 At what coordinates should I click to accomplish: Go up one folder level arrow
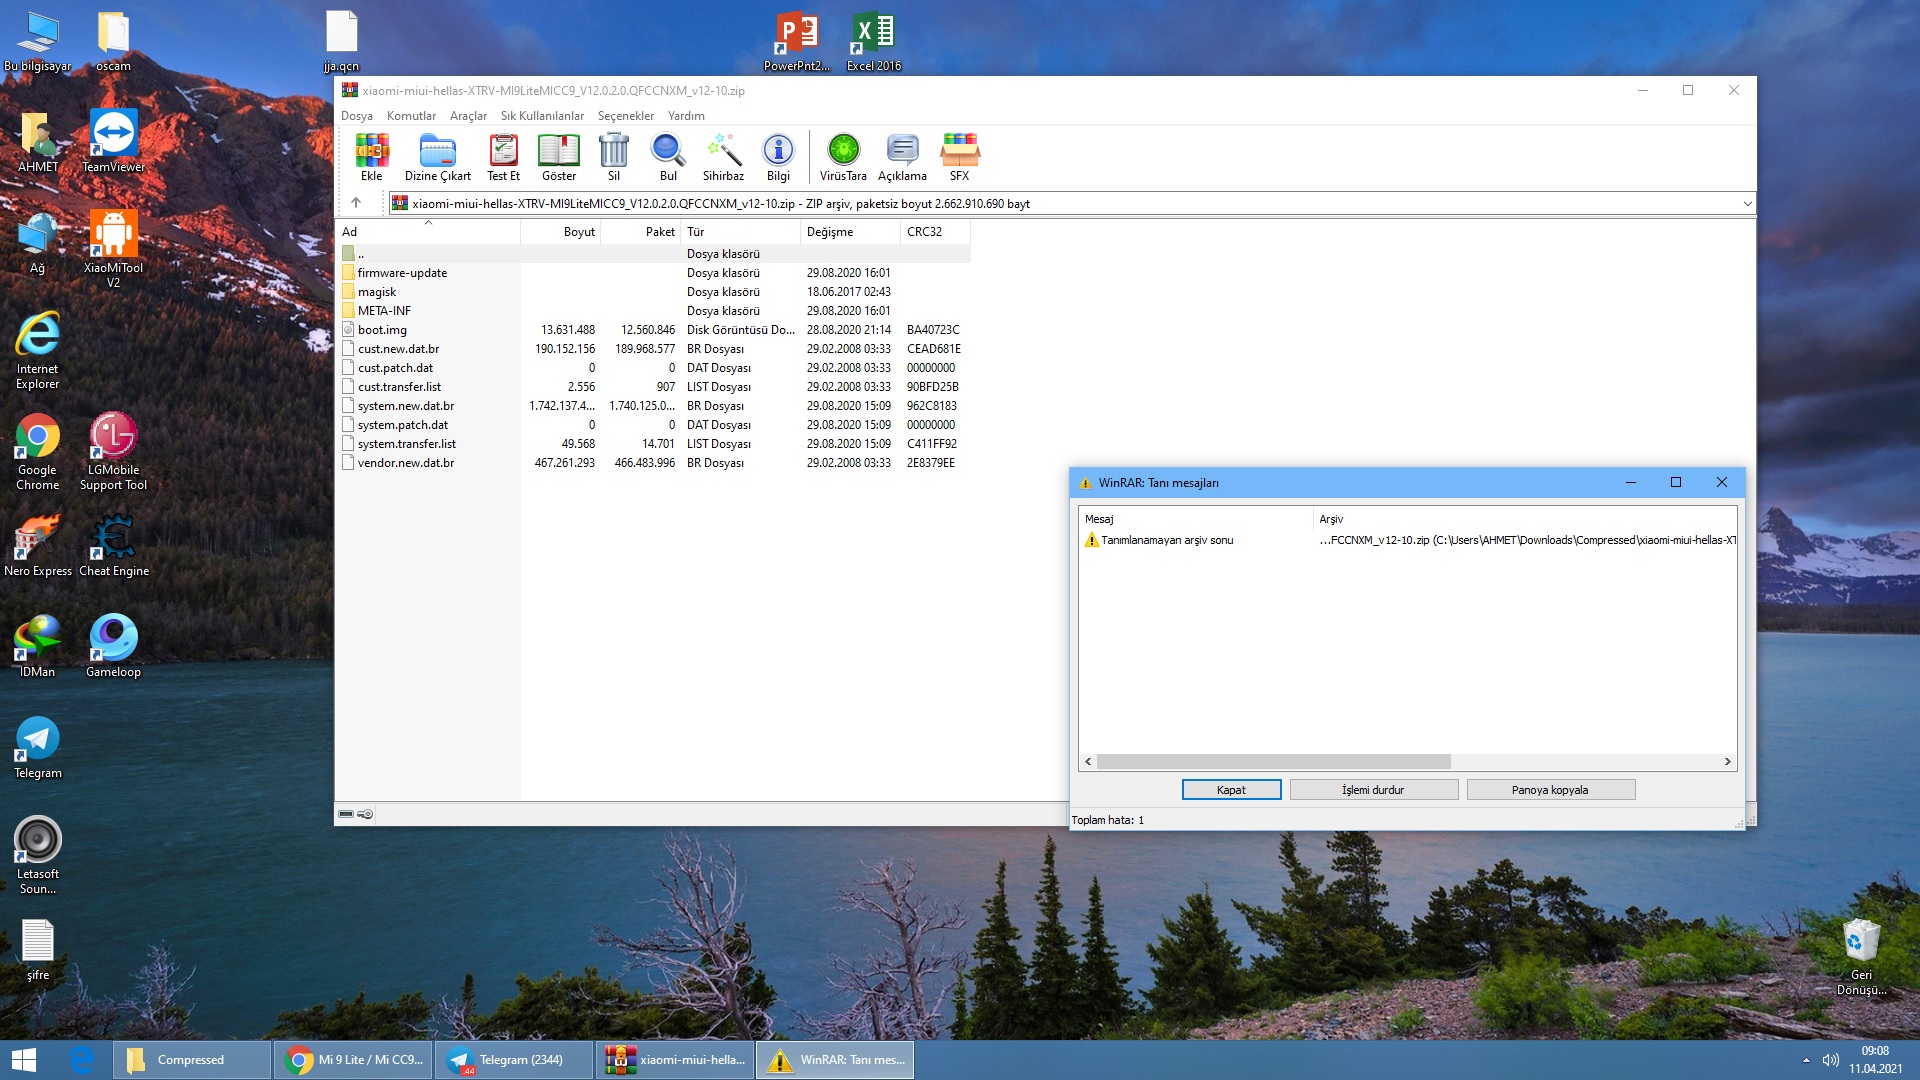click(x=356, y=203)
